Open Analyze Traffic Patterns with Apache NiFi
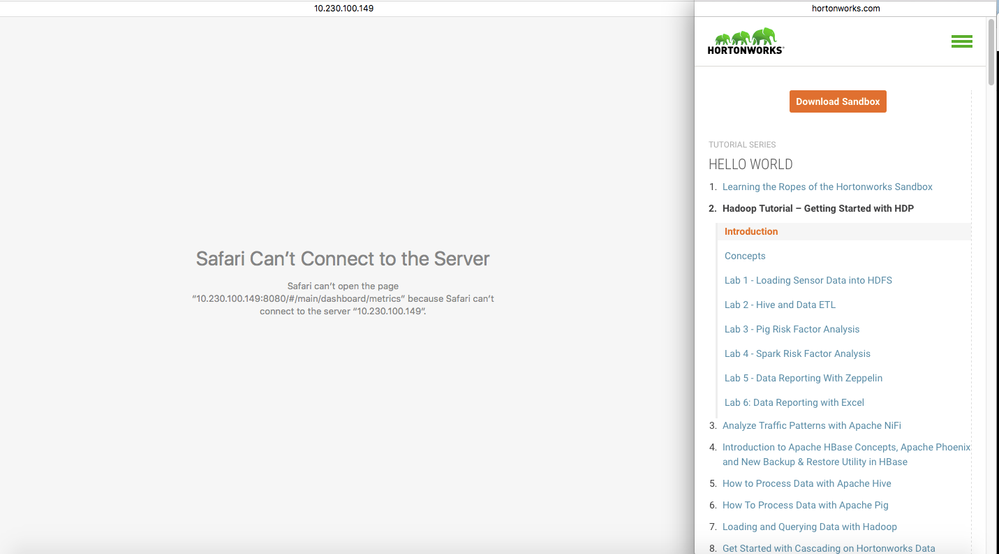The image size is (999, 554). pyautogui.click(x=811, y=425)
